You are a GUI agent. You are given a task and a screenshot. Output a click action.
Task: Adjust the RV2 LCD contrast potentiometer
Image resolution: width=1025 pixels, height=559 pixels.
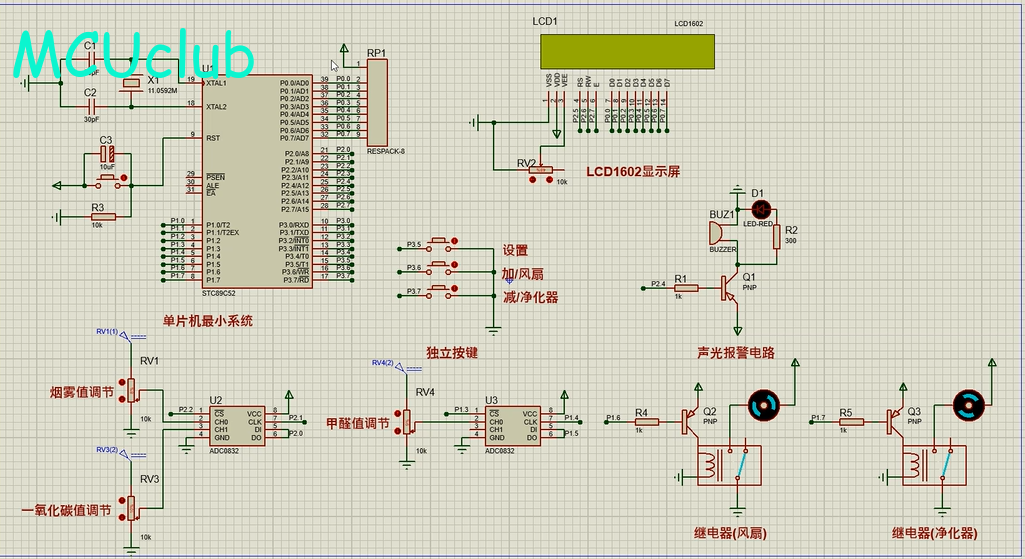point(541,171)
